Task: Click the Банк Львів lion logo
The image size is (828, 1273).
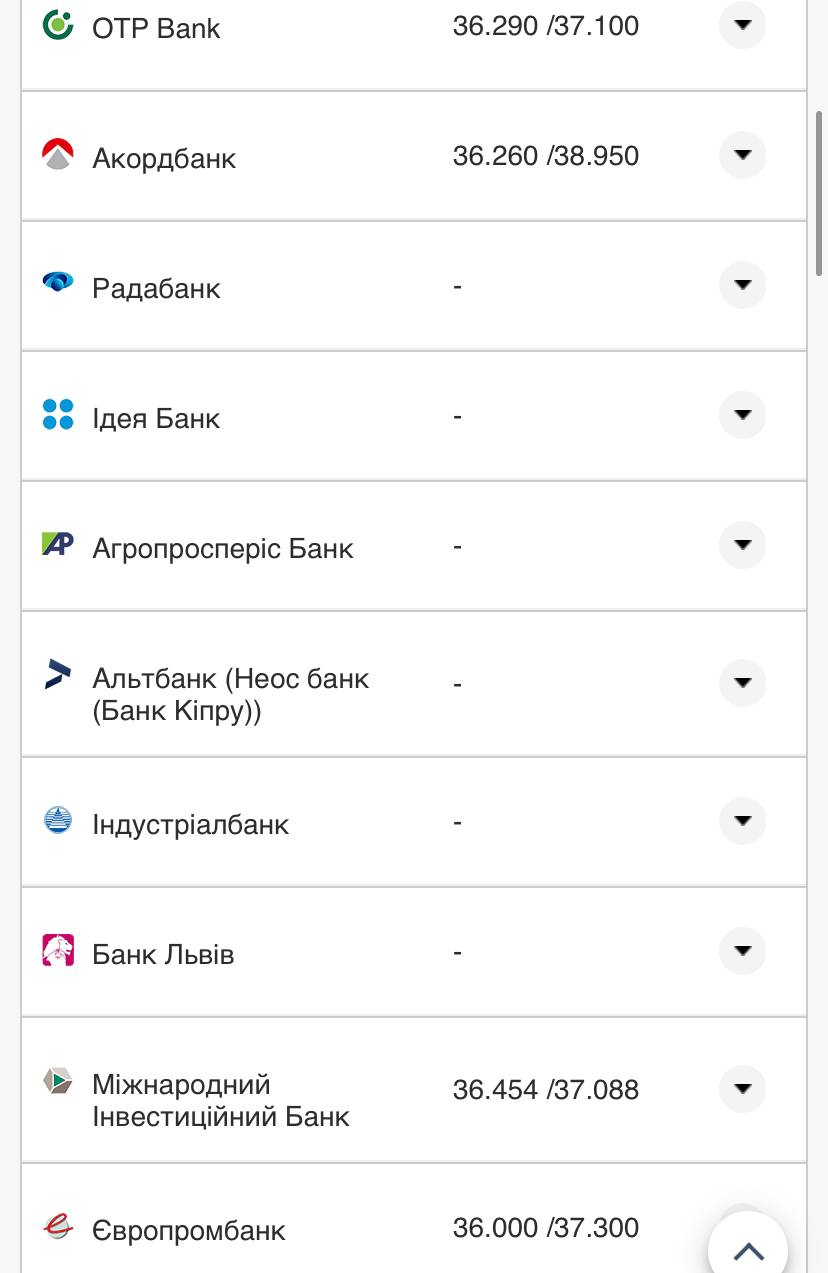Action: [58, 950]
